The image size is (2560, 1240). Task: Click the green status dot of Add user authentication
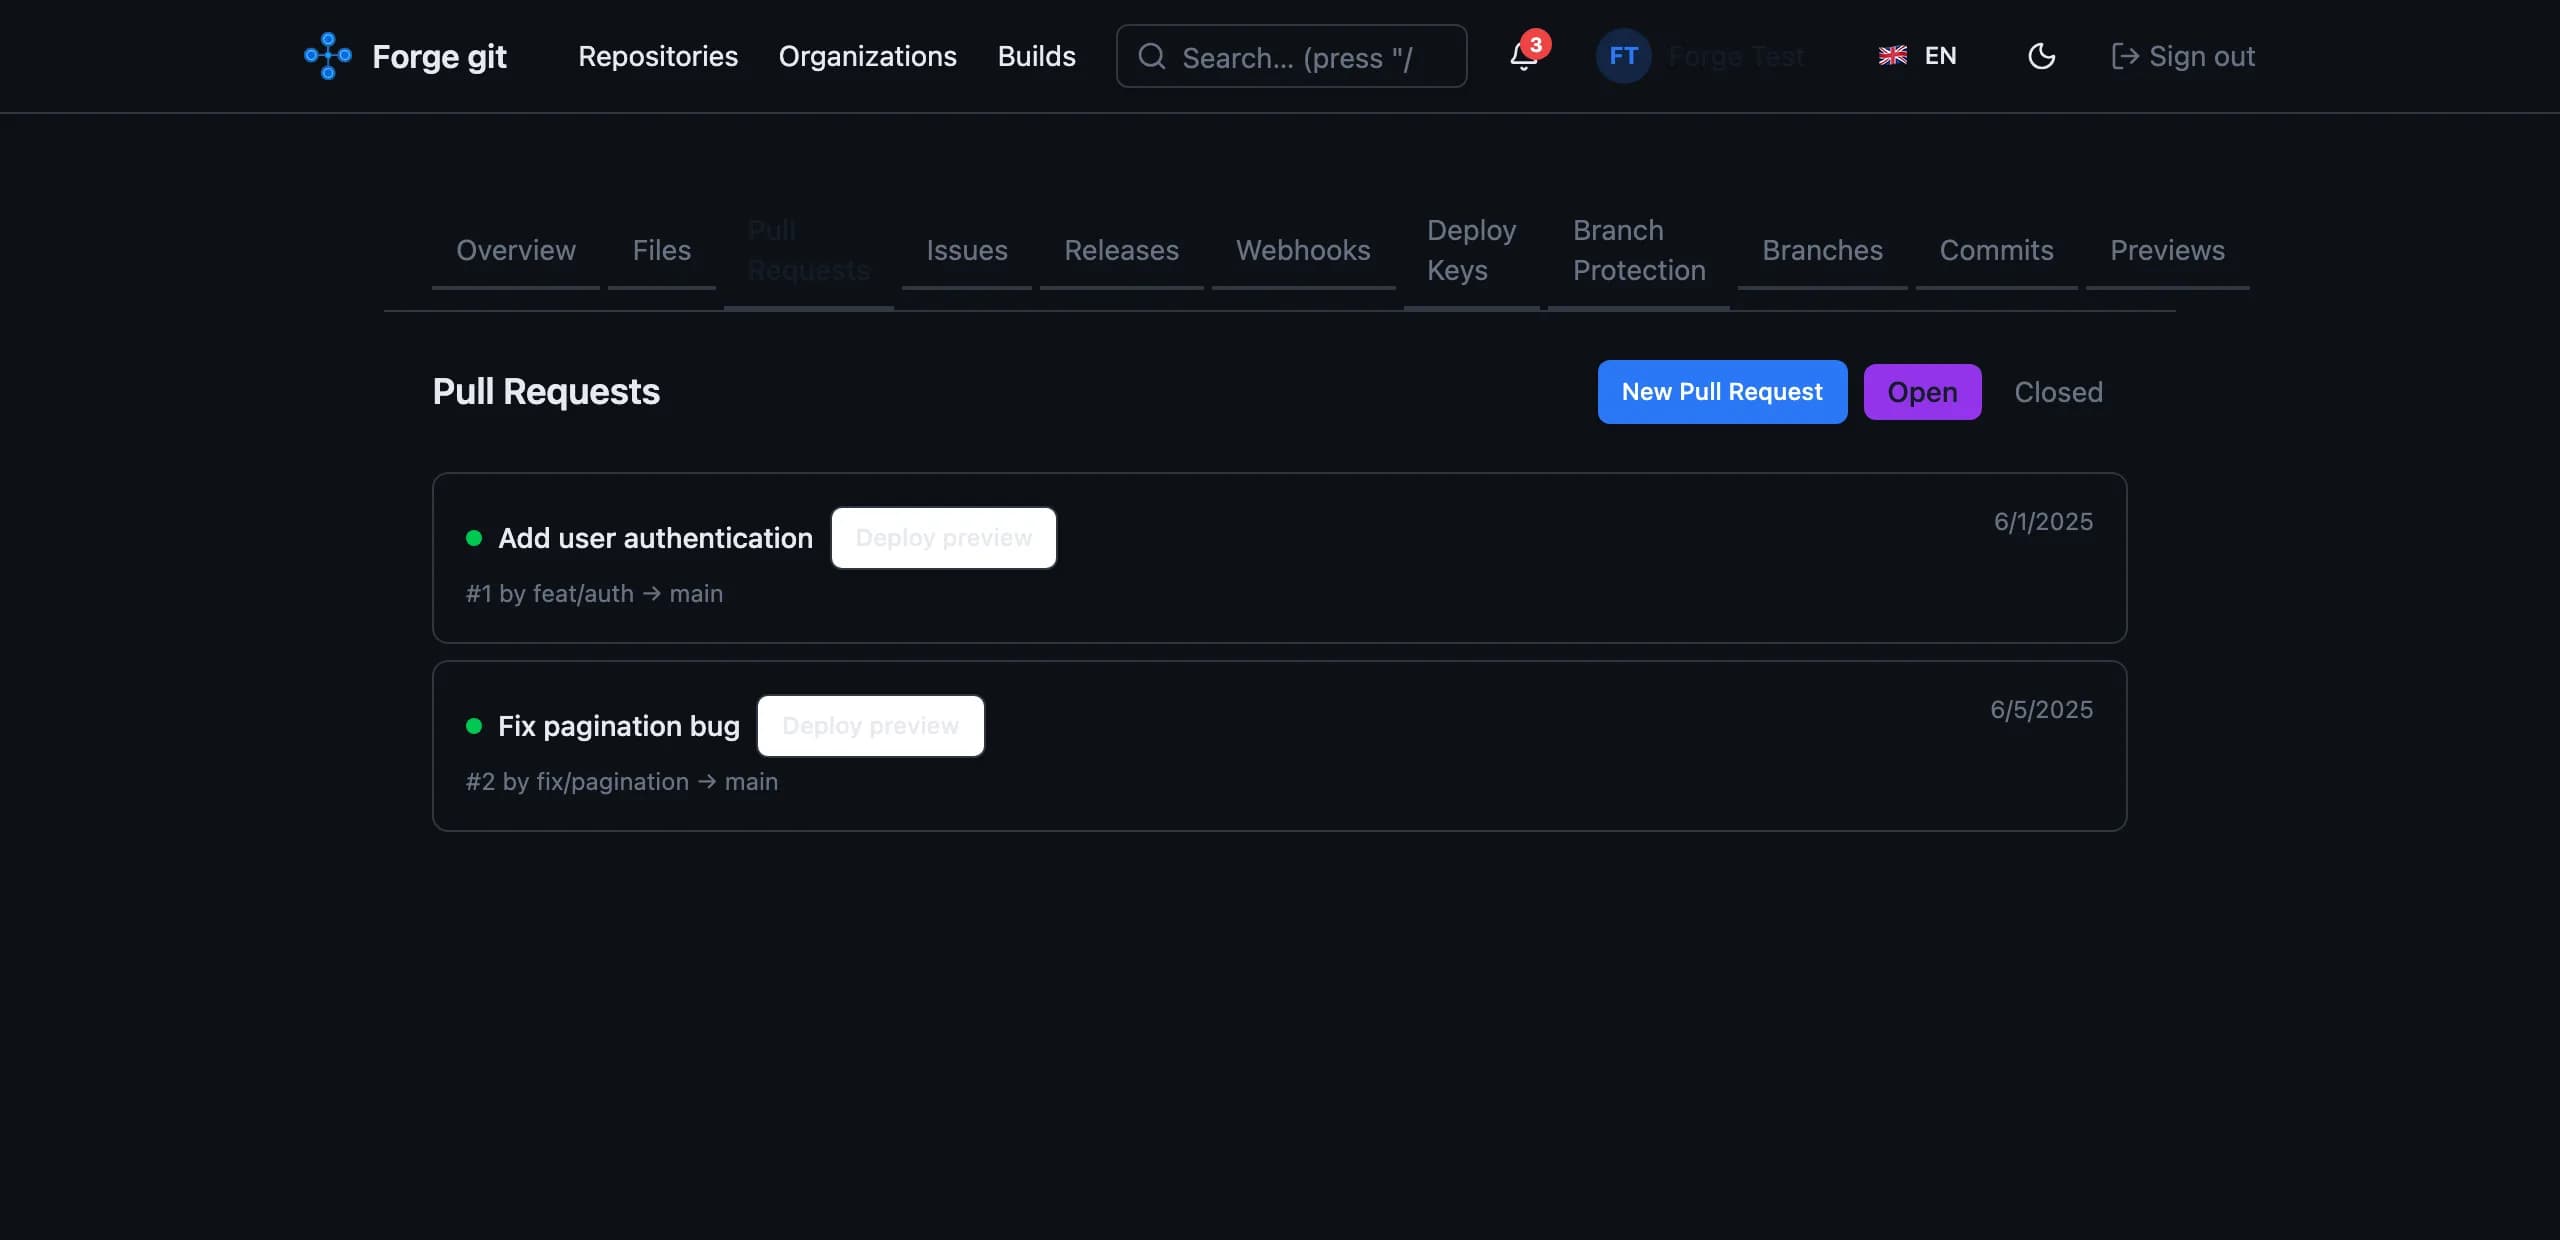[x=474, y=538]
